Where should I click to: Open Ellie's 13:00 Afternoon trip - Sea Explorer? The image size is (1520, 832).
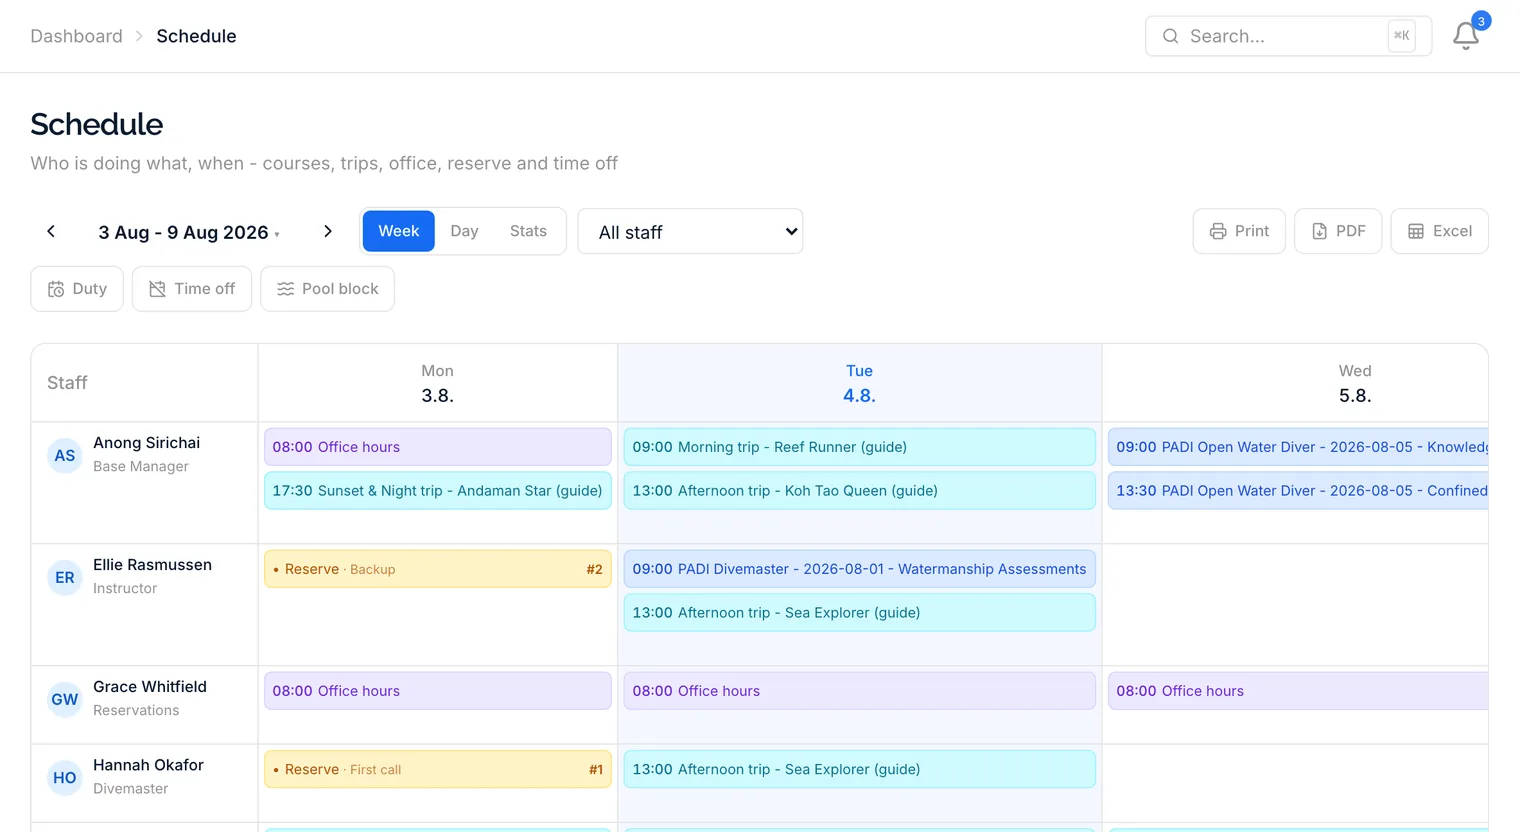coord(859,613)
